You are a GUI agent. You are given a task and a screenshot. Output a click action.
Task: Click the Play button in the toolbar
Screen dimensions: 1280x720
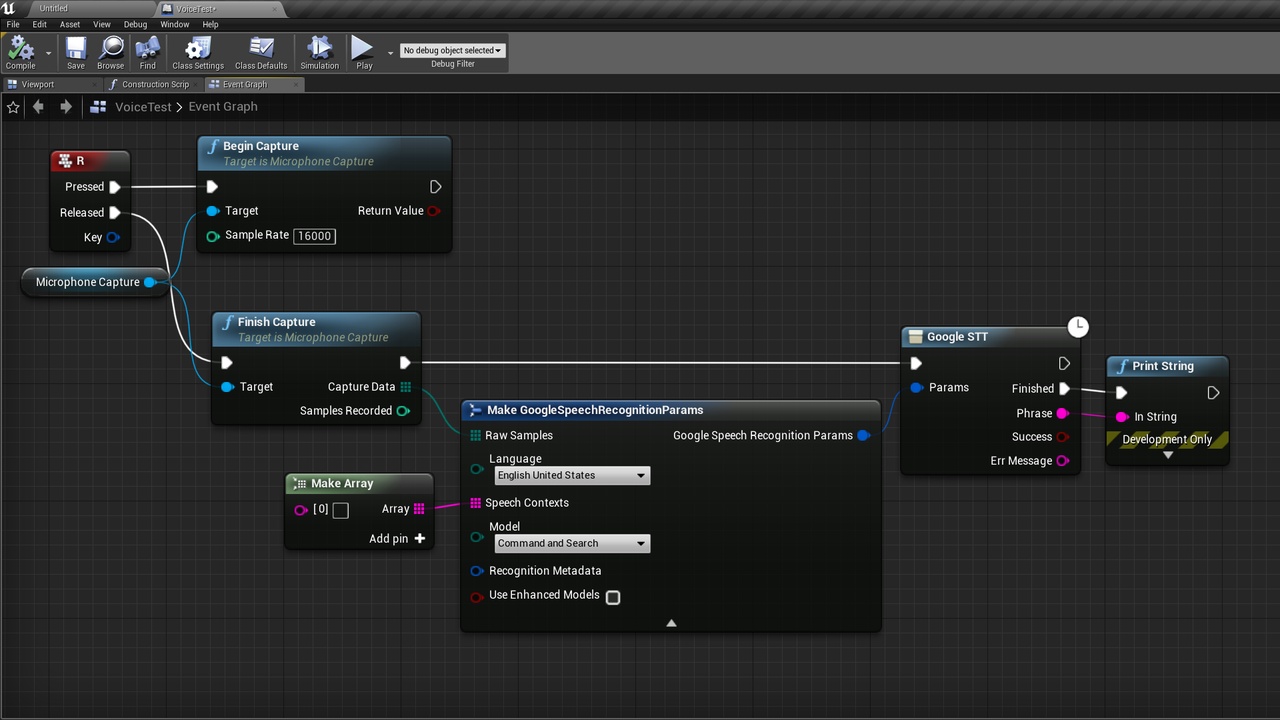[x=363, y=52]
